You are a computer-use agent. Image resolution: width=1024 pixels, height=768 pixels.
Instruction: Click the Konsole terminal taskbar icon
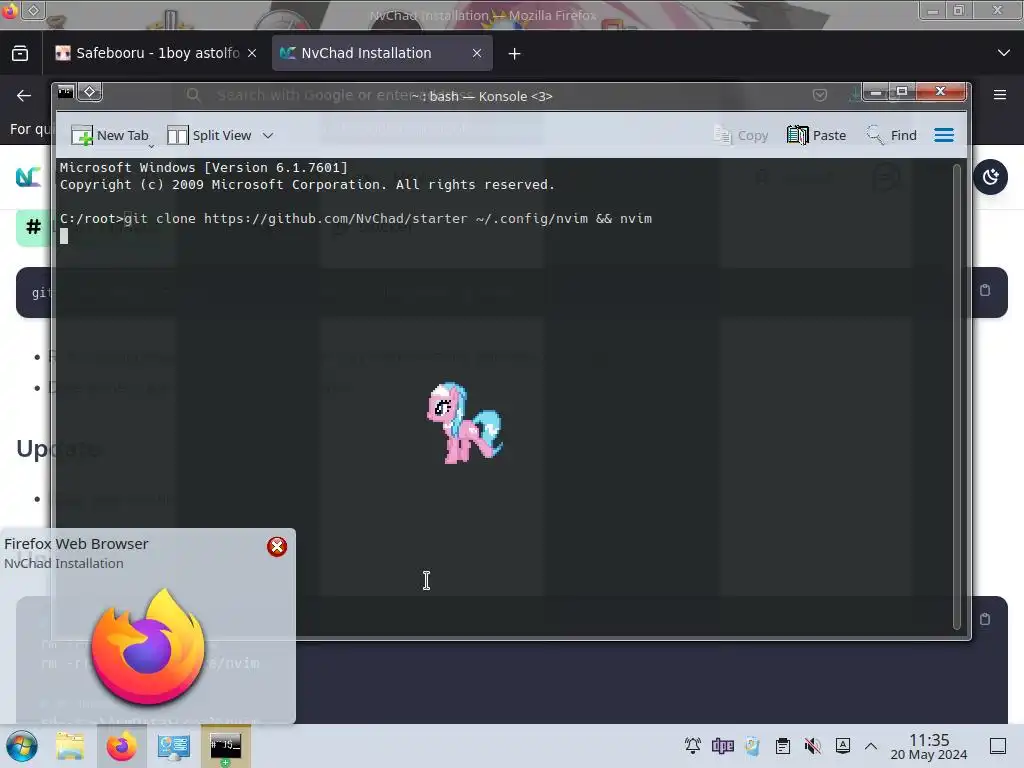225,746
